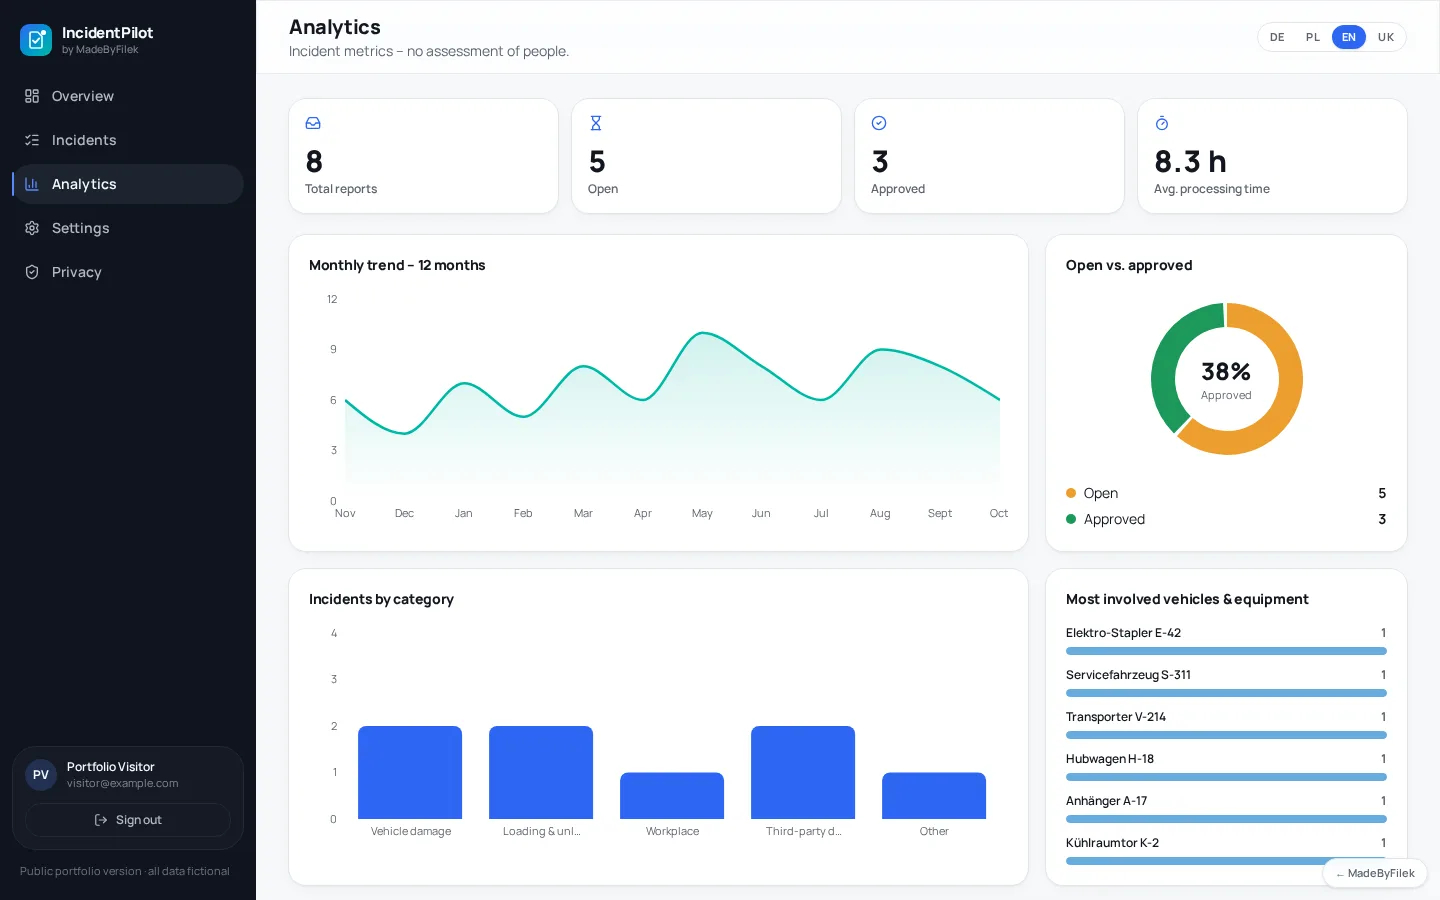1440x900 pixels.
Task: Go to the Incidents page
Action: click(128, 140)
